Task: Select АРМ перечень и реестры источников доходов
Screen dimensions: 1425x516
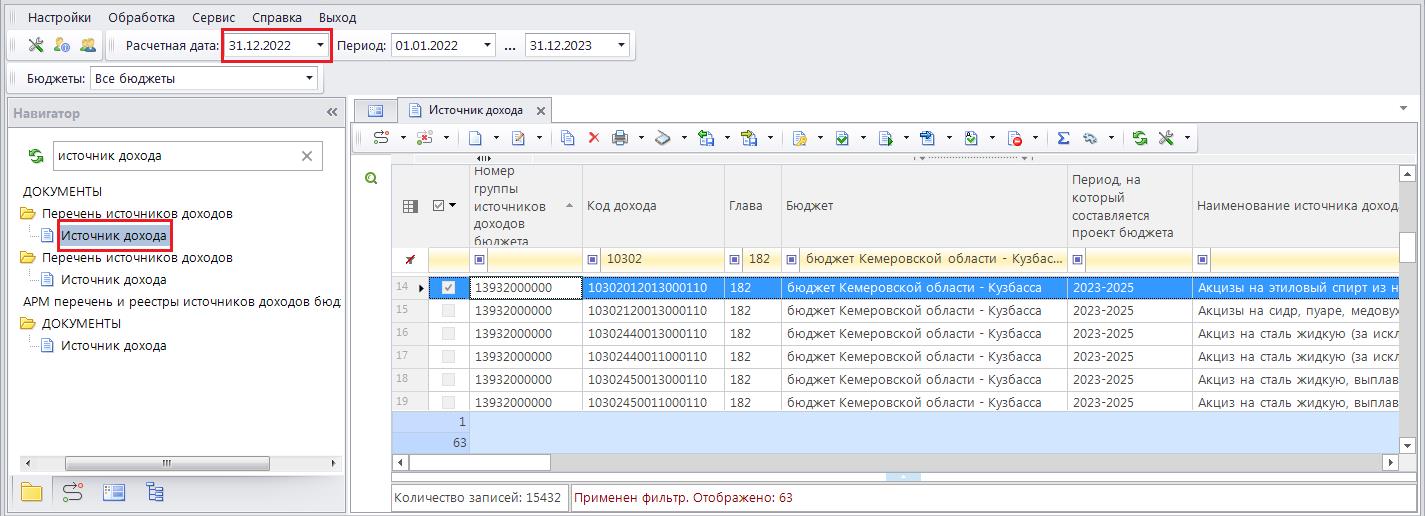Action: [182, 302]
